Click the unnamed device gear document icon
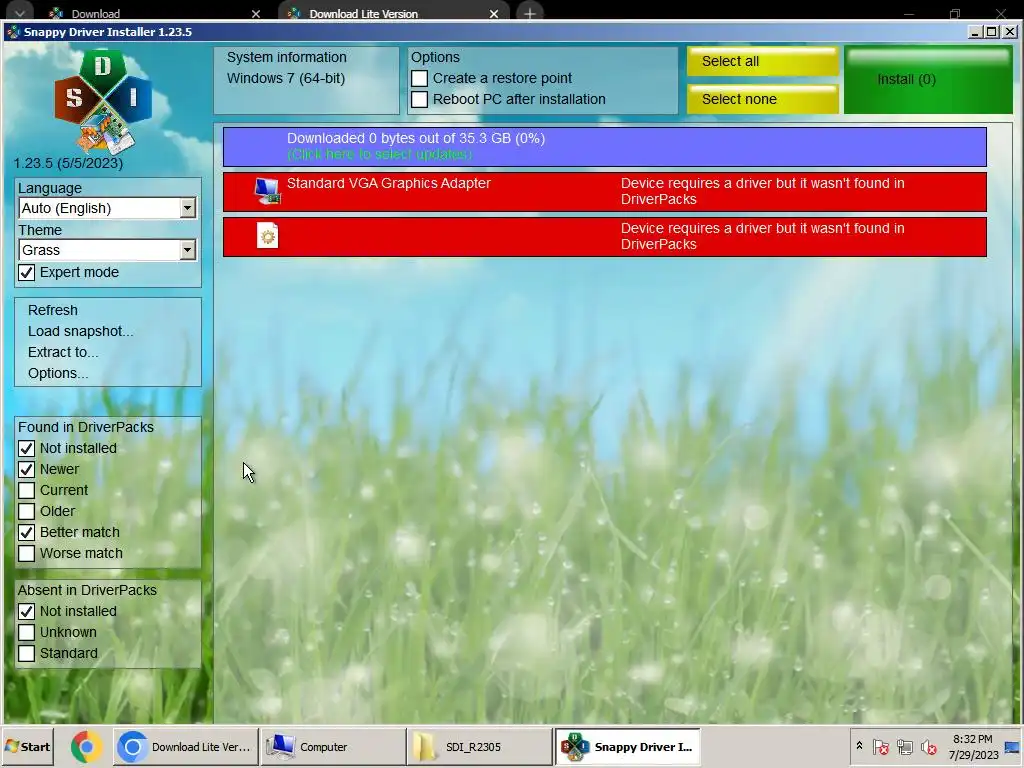The image size is (1024, 768). click(x=268, y=236)
